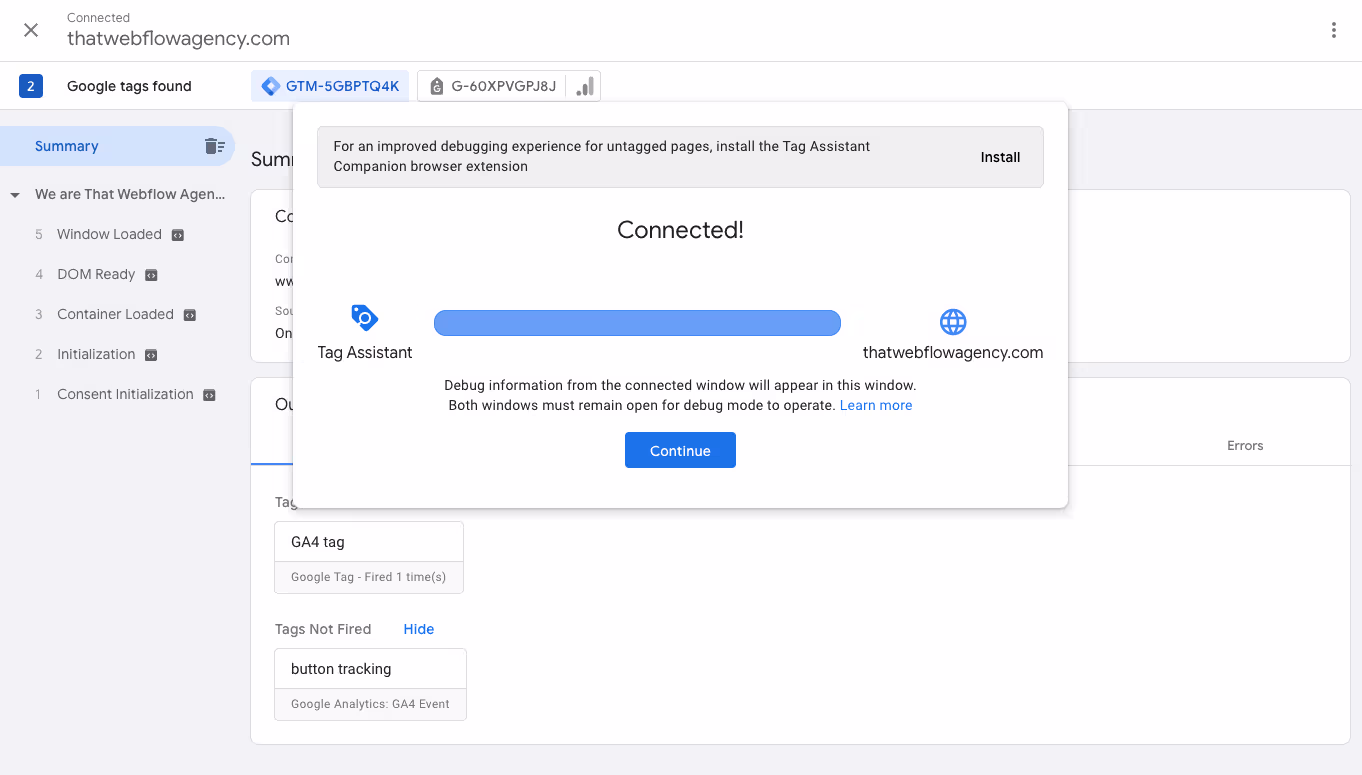
Task: Click the blue connection progress bar
Action: (637, 322)
